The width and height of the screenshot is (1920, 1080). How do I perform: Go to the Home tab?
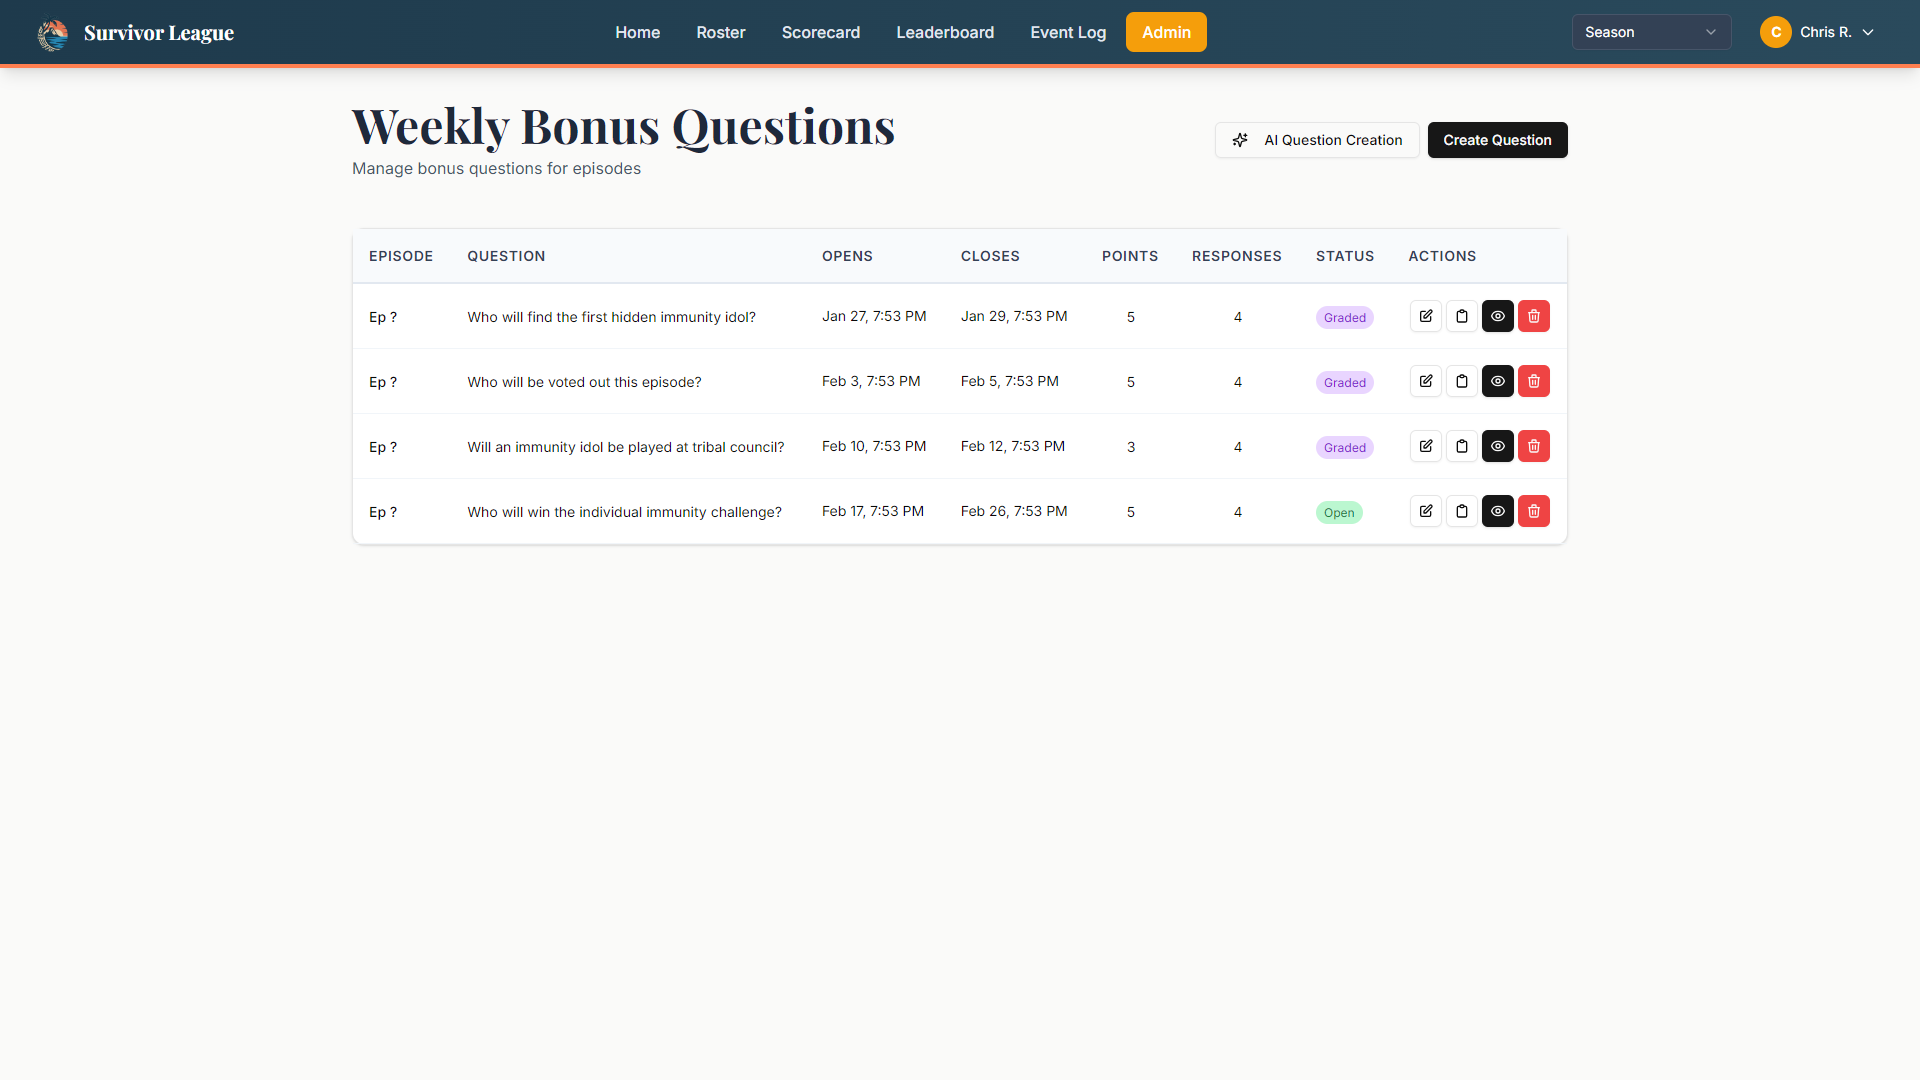(637, 32)
